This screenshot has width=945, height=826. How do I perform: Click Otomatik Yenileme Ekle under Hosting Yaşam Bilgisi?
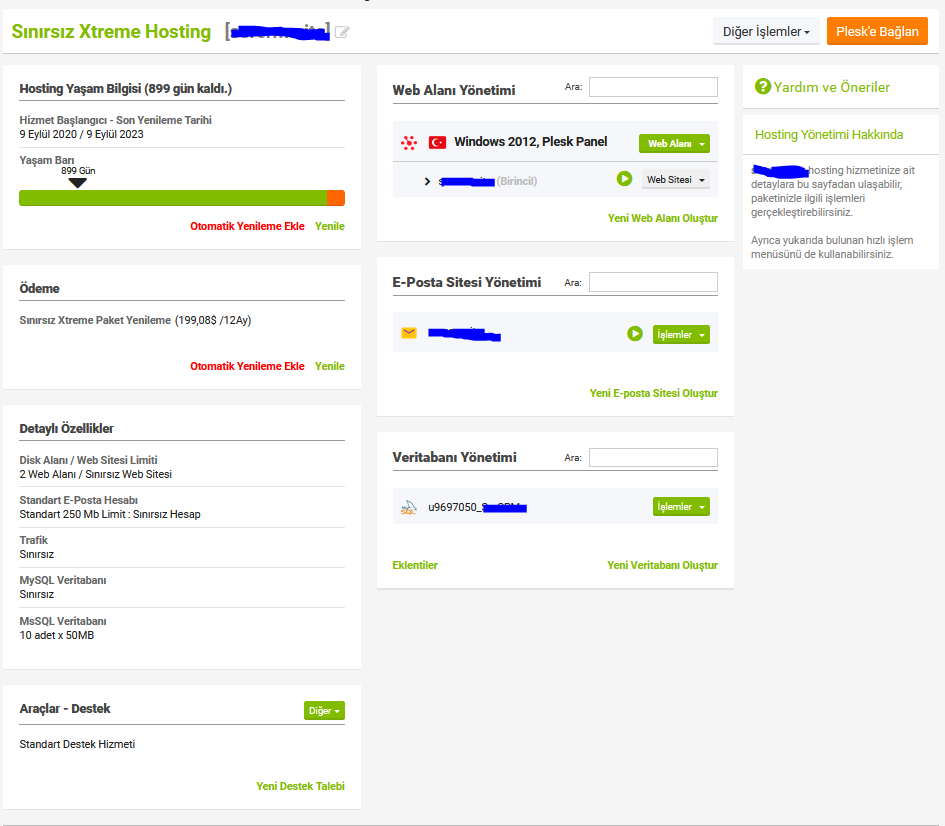pyautogui.click(x=247, y=227)
